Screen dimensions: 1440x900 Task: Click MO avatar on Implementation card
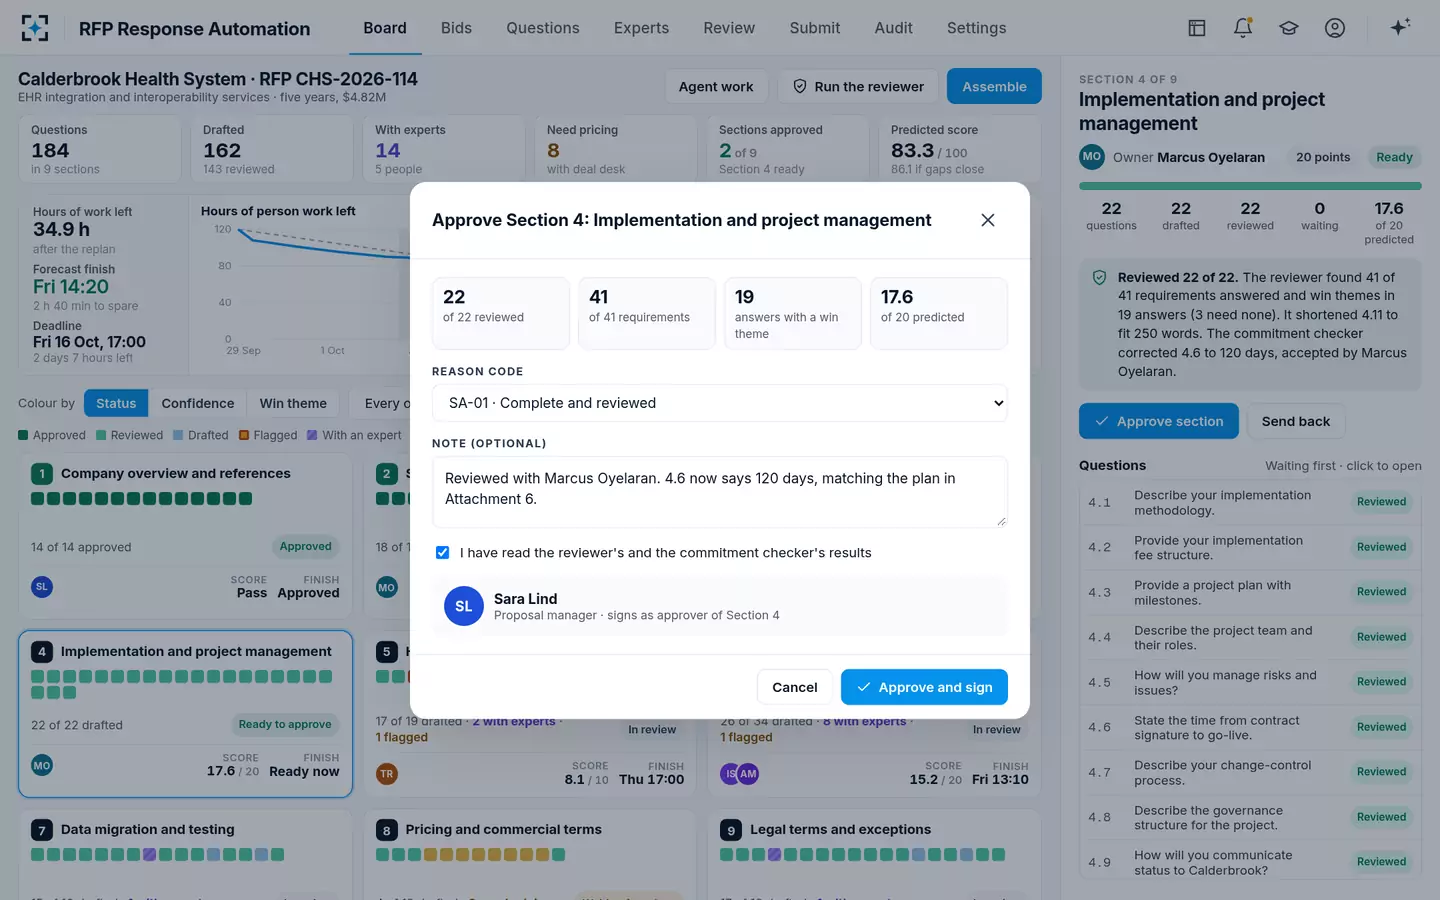click(42, 765)
